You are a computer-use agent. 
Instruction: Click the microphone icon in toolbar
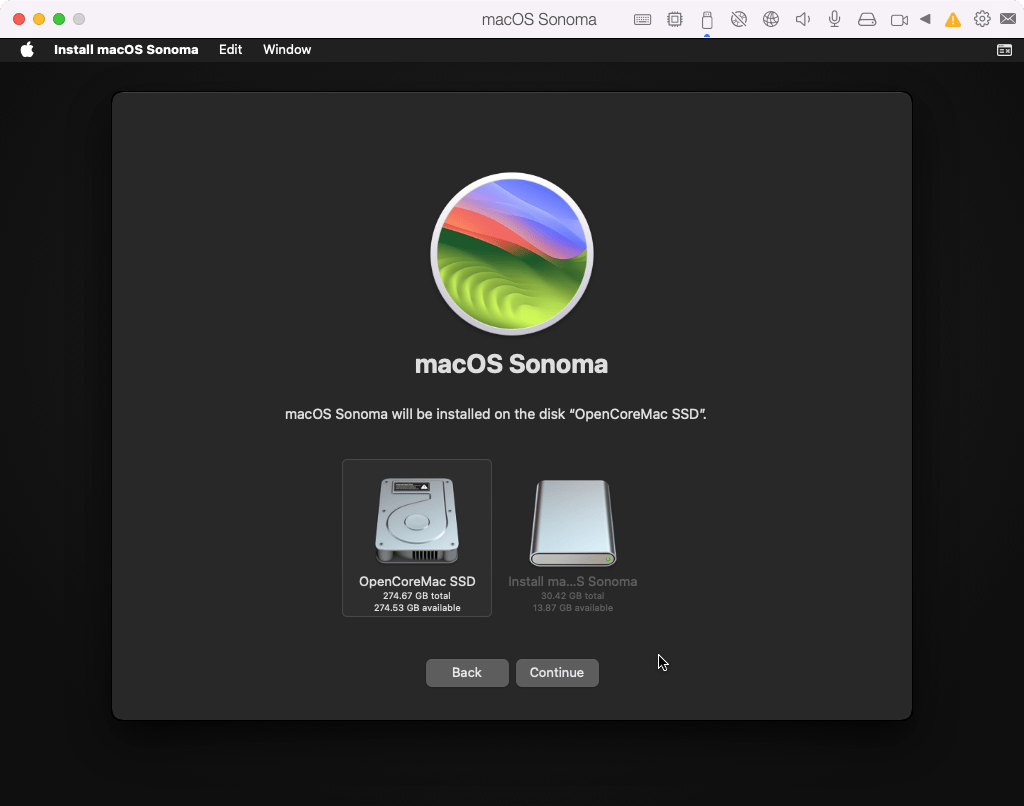834,19
